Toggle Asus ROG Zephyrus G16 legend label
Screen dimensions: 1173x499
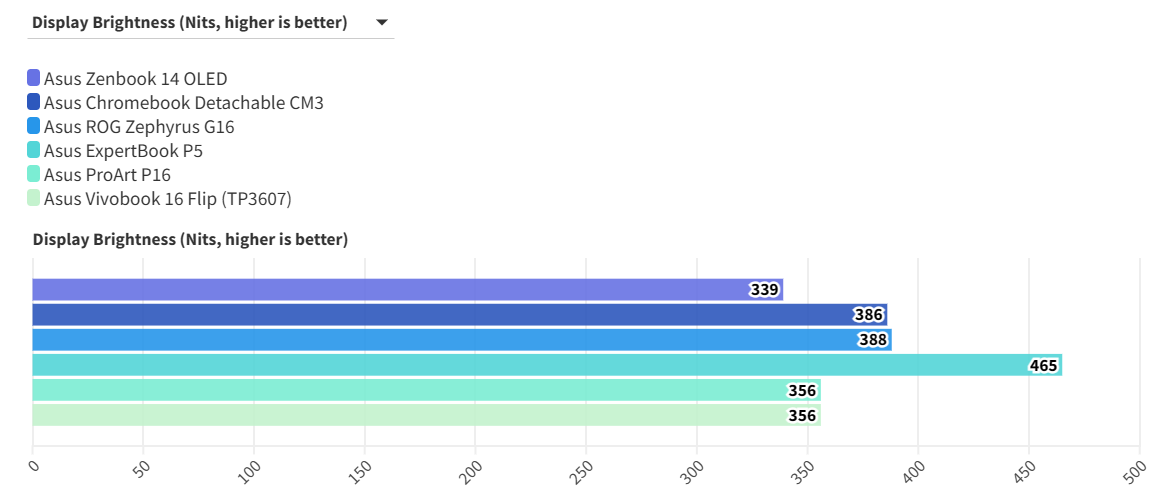[x=139, y=126]
